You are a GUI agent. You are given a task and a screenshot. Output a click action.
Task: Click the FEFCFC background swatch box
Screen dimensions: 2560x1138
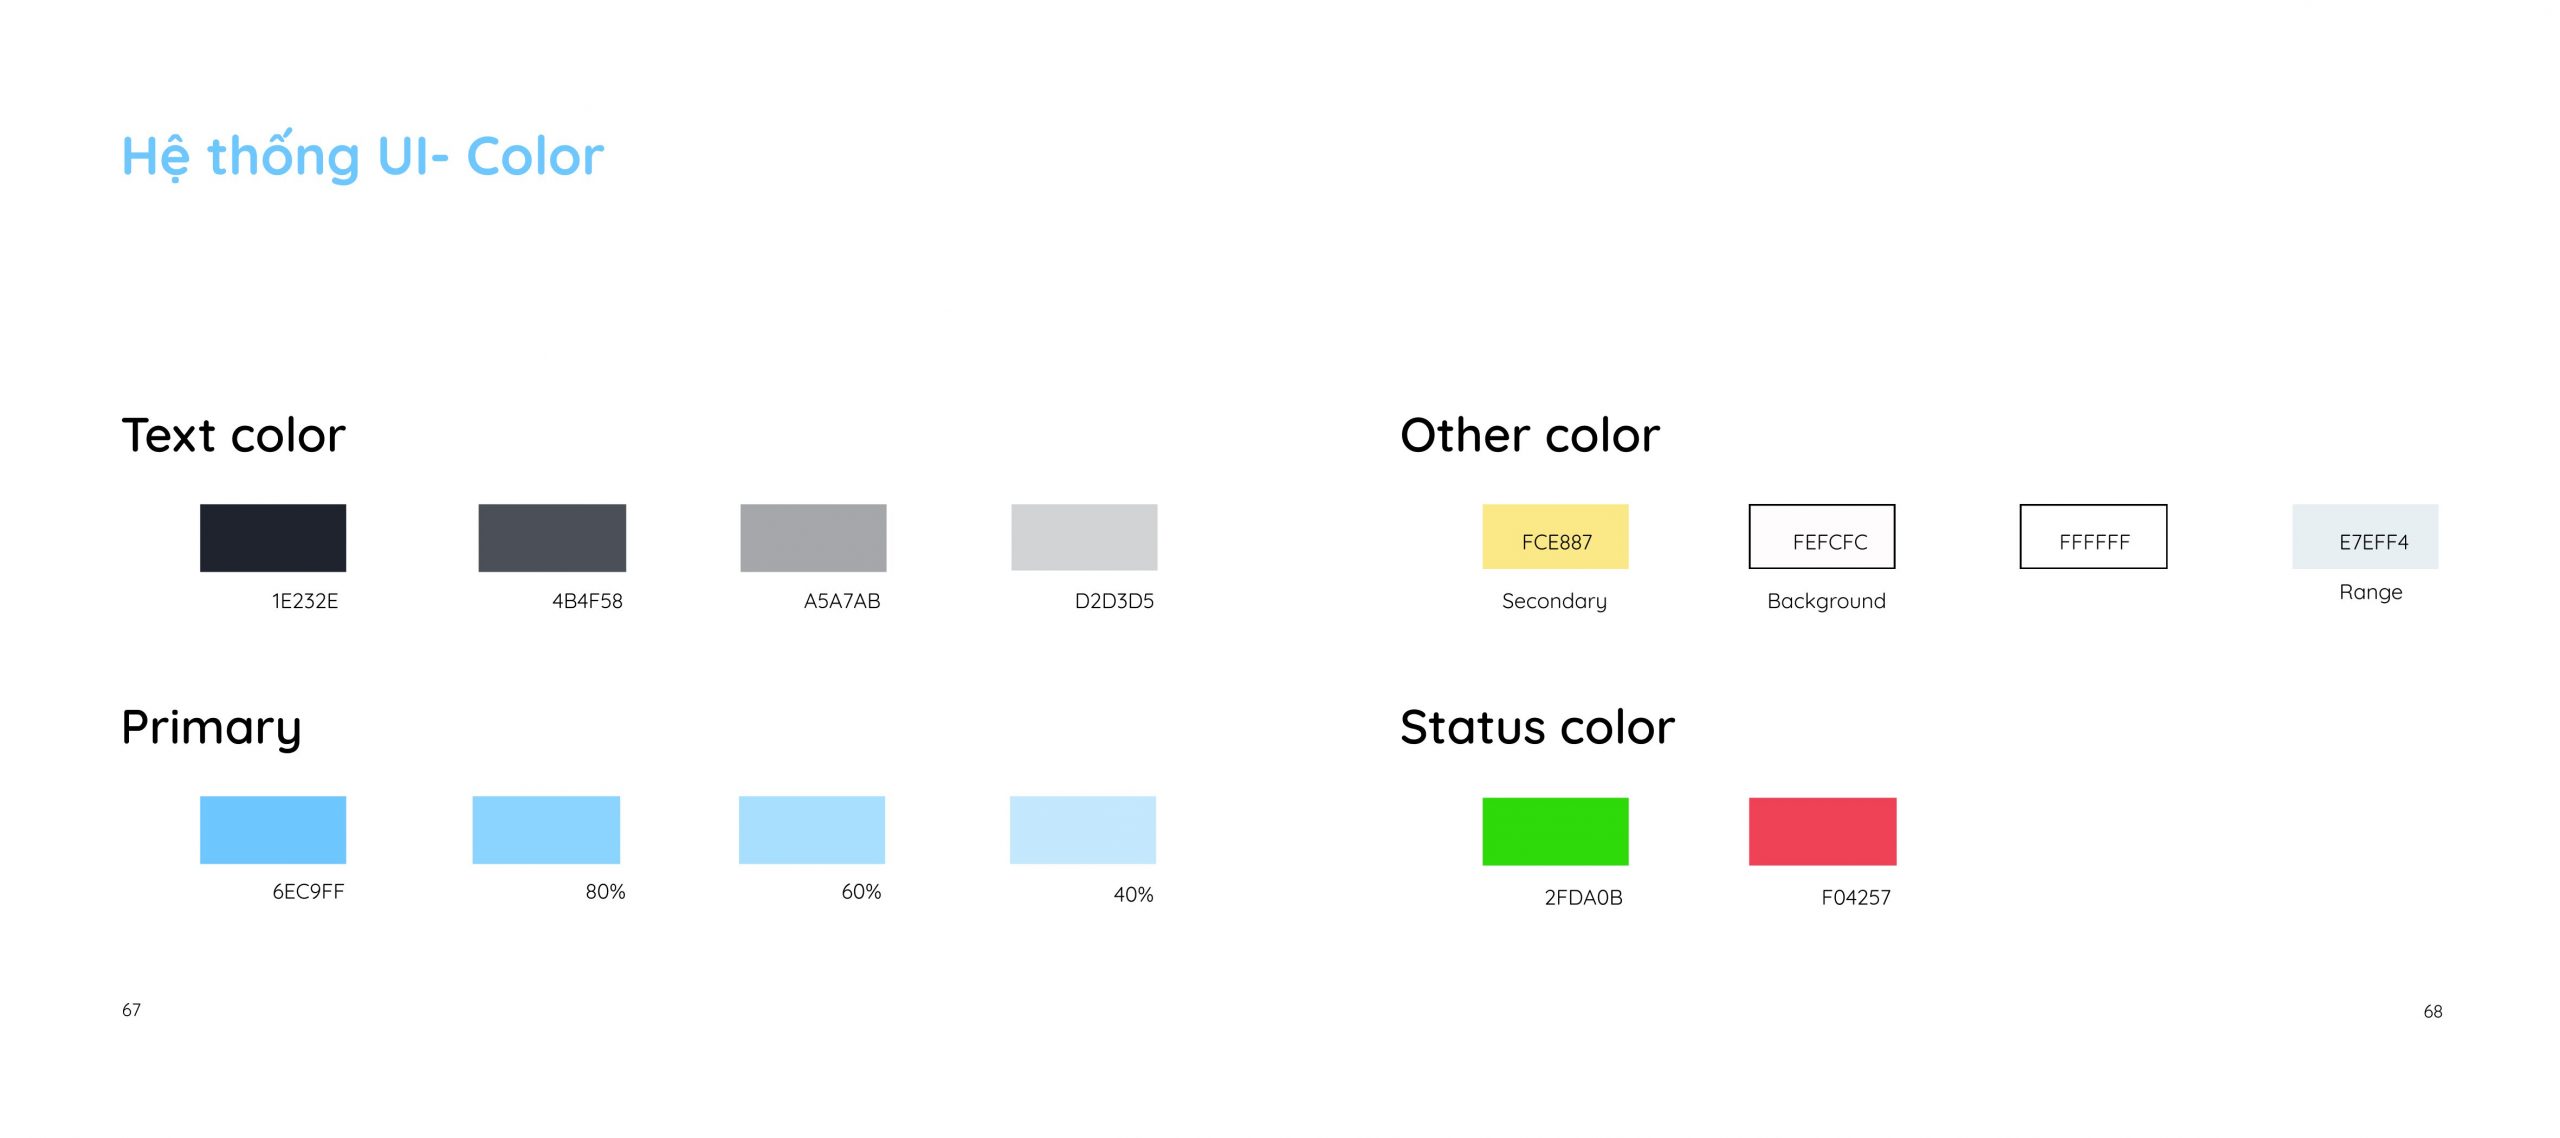[x=1822, y=537]
